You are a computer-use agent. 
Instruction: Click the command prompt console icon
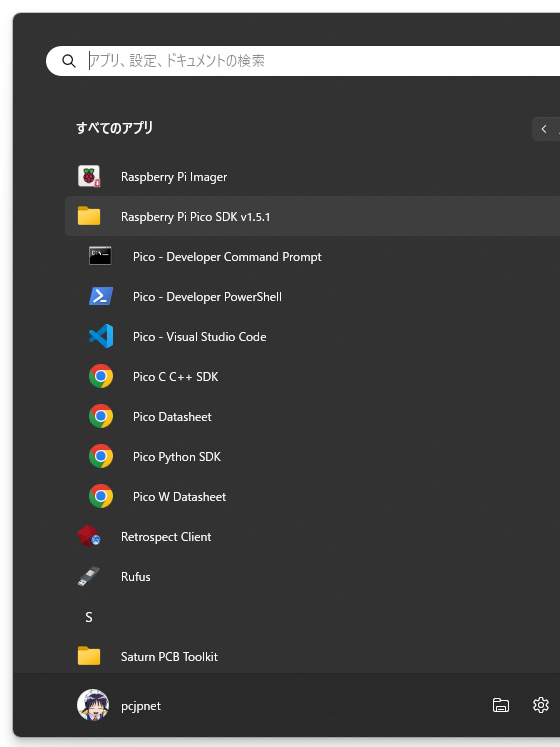(x=101, y=256)
